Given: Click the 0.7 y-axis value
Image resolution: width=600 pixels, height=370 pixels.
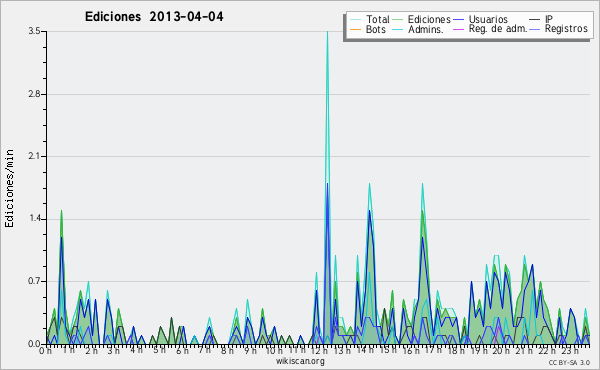Looking at the screenshot, I should [x=34, y=281].
